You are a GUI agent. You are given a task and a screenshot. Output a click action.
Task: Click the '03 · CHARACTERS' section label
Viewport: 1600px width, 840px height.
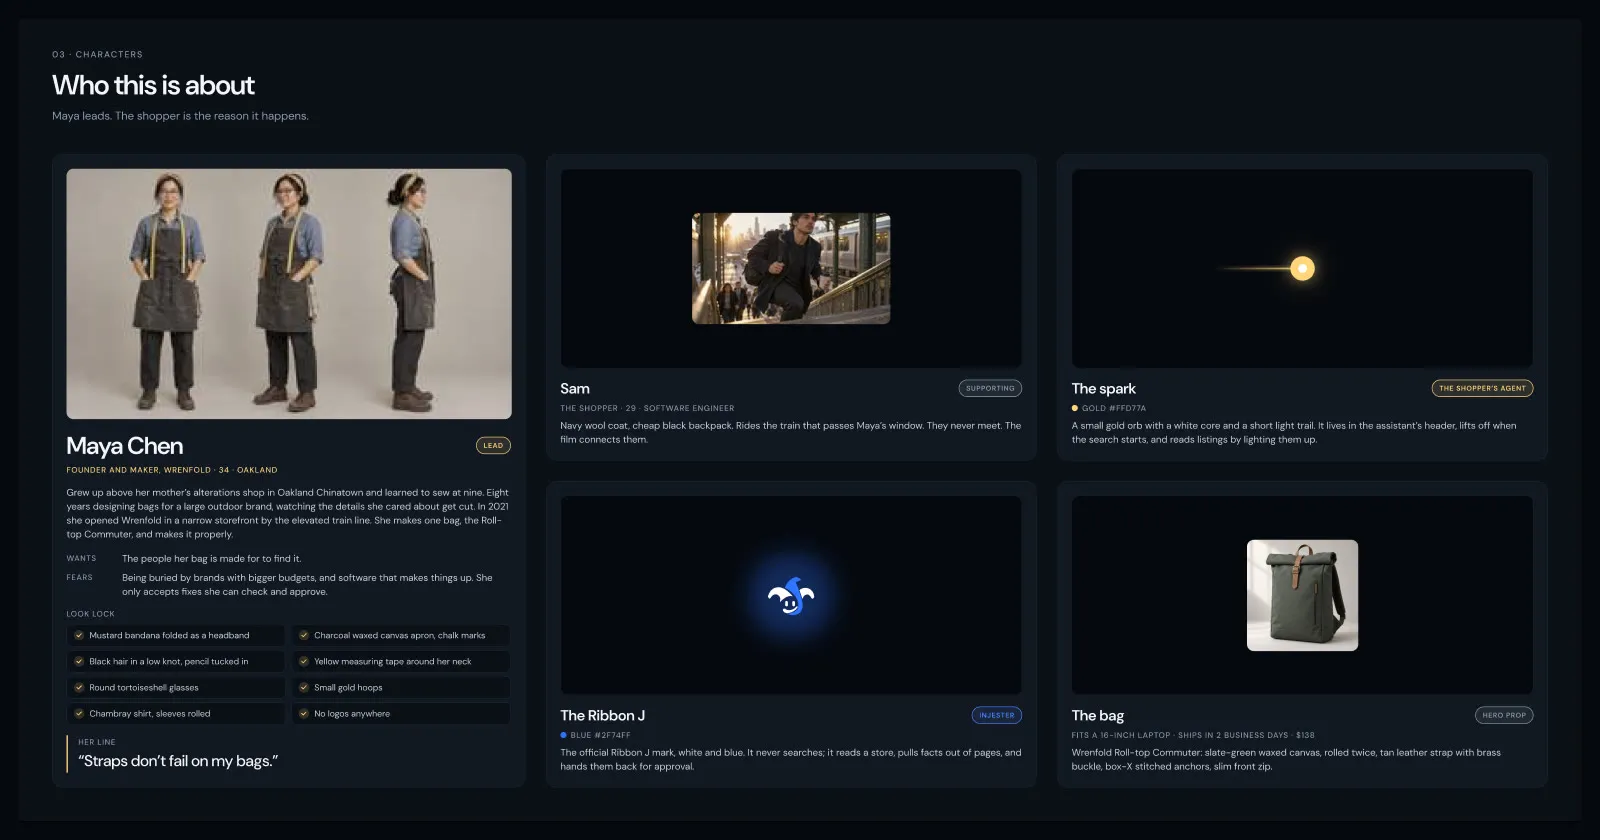(97, 54)
